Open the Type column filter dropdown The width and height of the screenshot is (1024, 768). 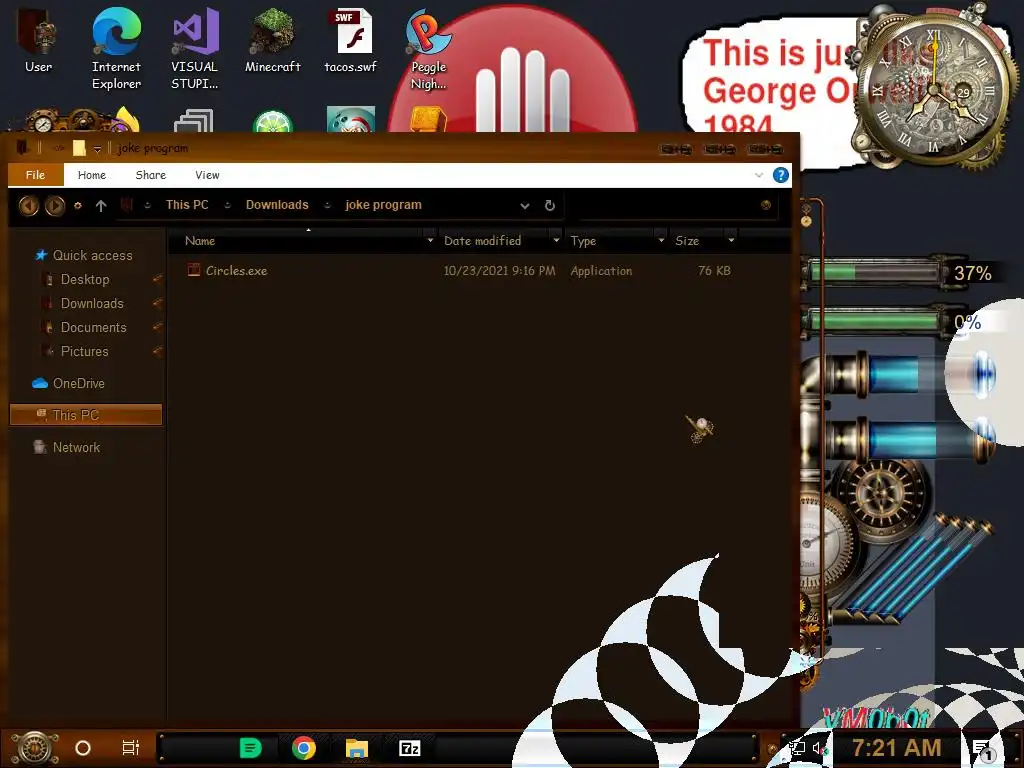click(661, 240)
